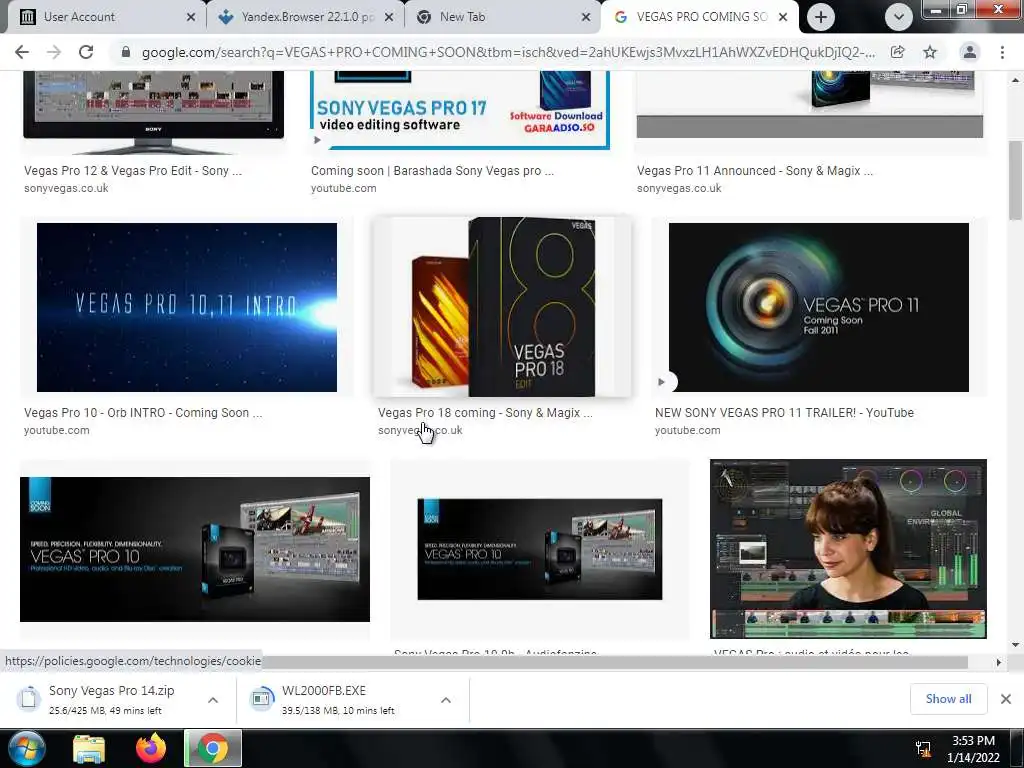Click the horizontal scrollbar right arrow
1024x768 pixels.
pos(999,662)
